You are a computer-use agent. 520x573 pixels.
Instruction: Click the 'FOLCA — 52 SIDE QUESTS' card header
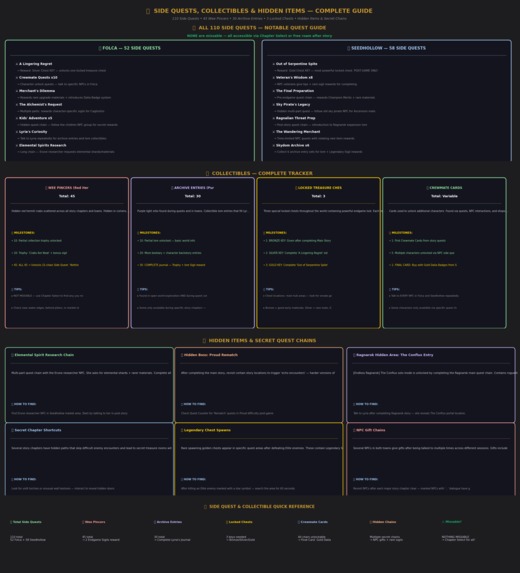coord(131,48)
